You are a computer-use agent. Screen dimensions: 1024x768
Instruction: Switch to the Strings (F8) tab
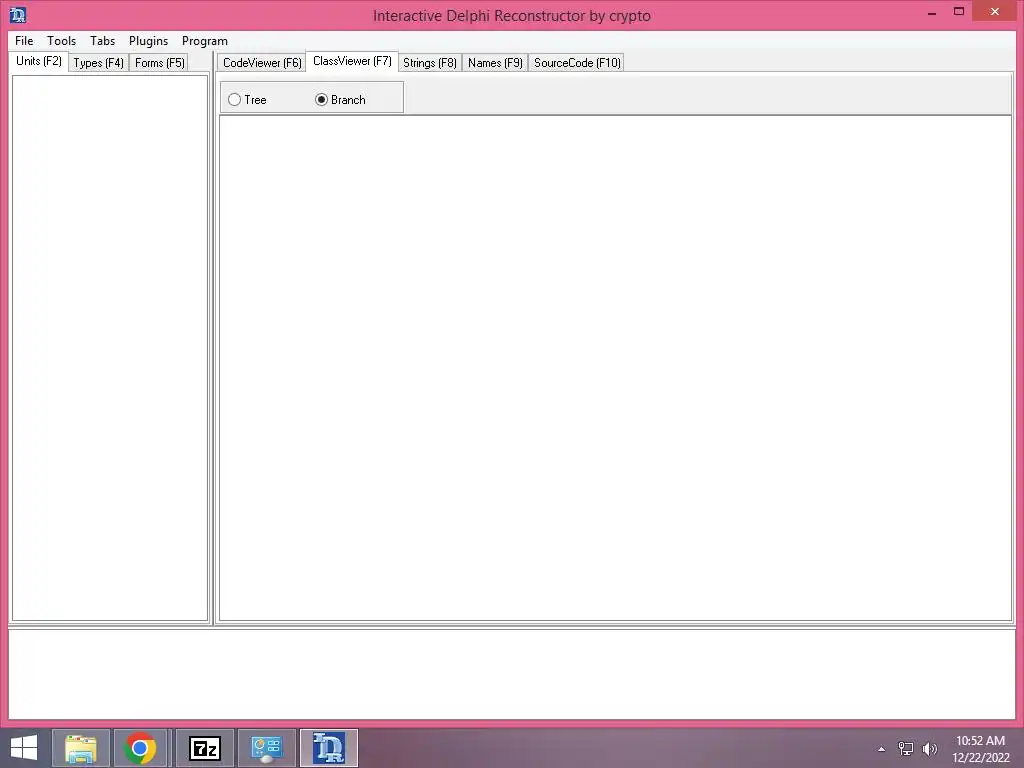click(430, 63)
